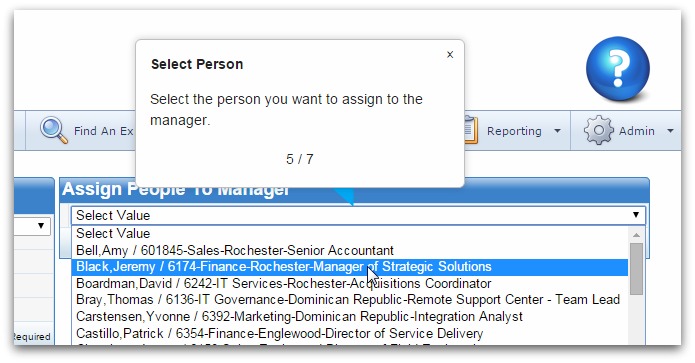695x363 pixels.
Task: Click the scrollbar up arrow in list
Action: pos(636,235)
